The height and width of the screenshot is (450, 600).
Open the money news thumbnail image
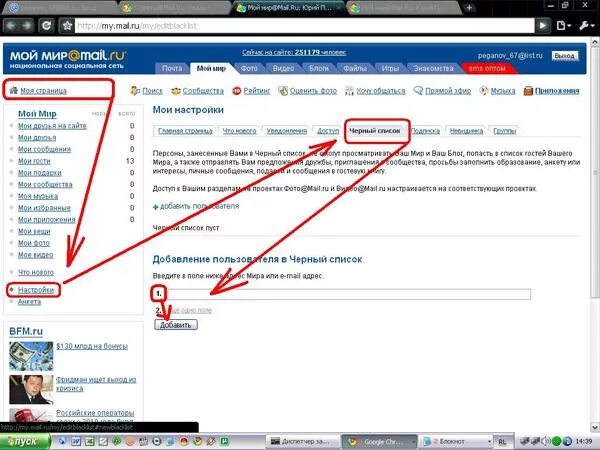coord(31,356)
